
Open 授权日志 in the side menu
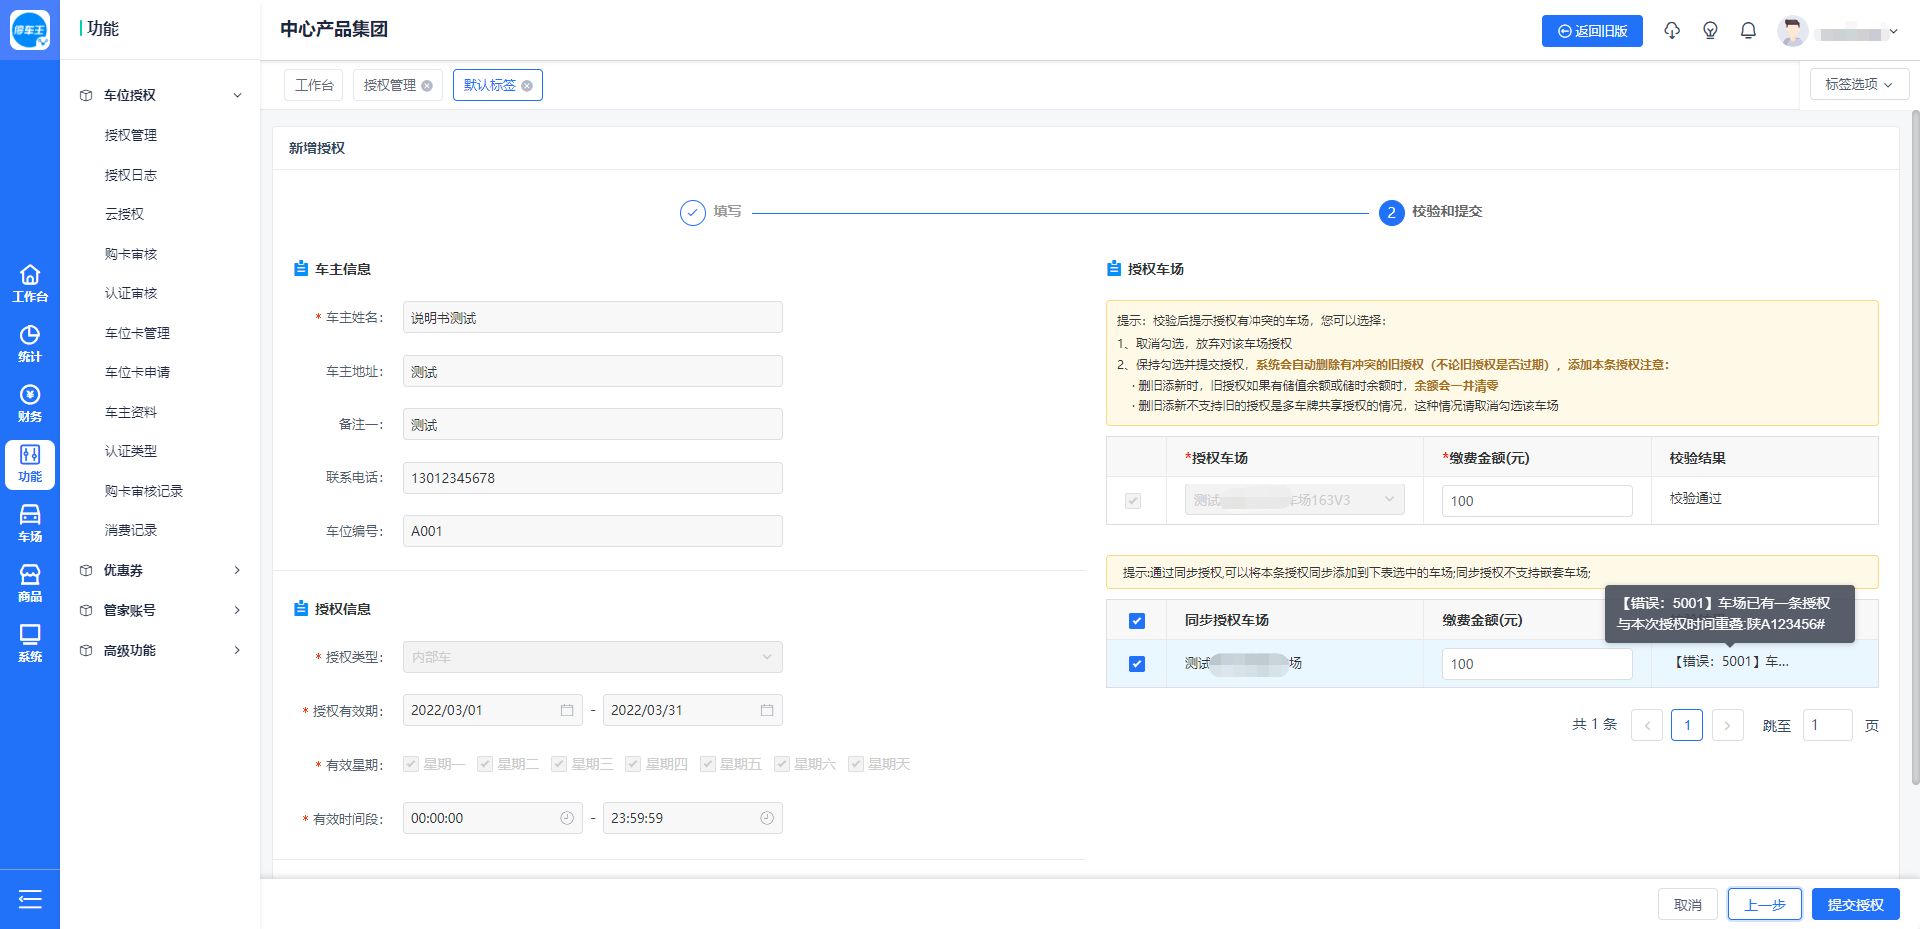coord(131,175)
